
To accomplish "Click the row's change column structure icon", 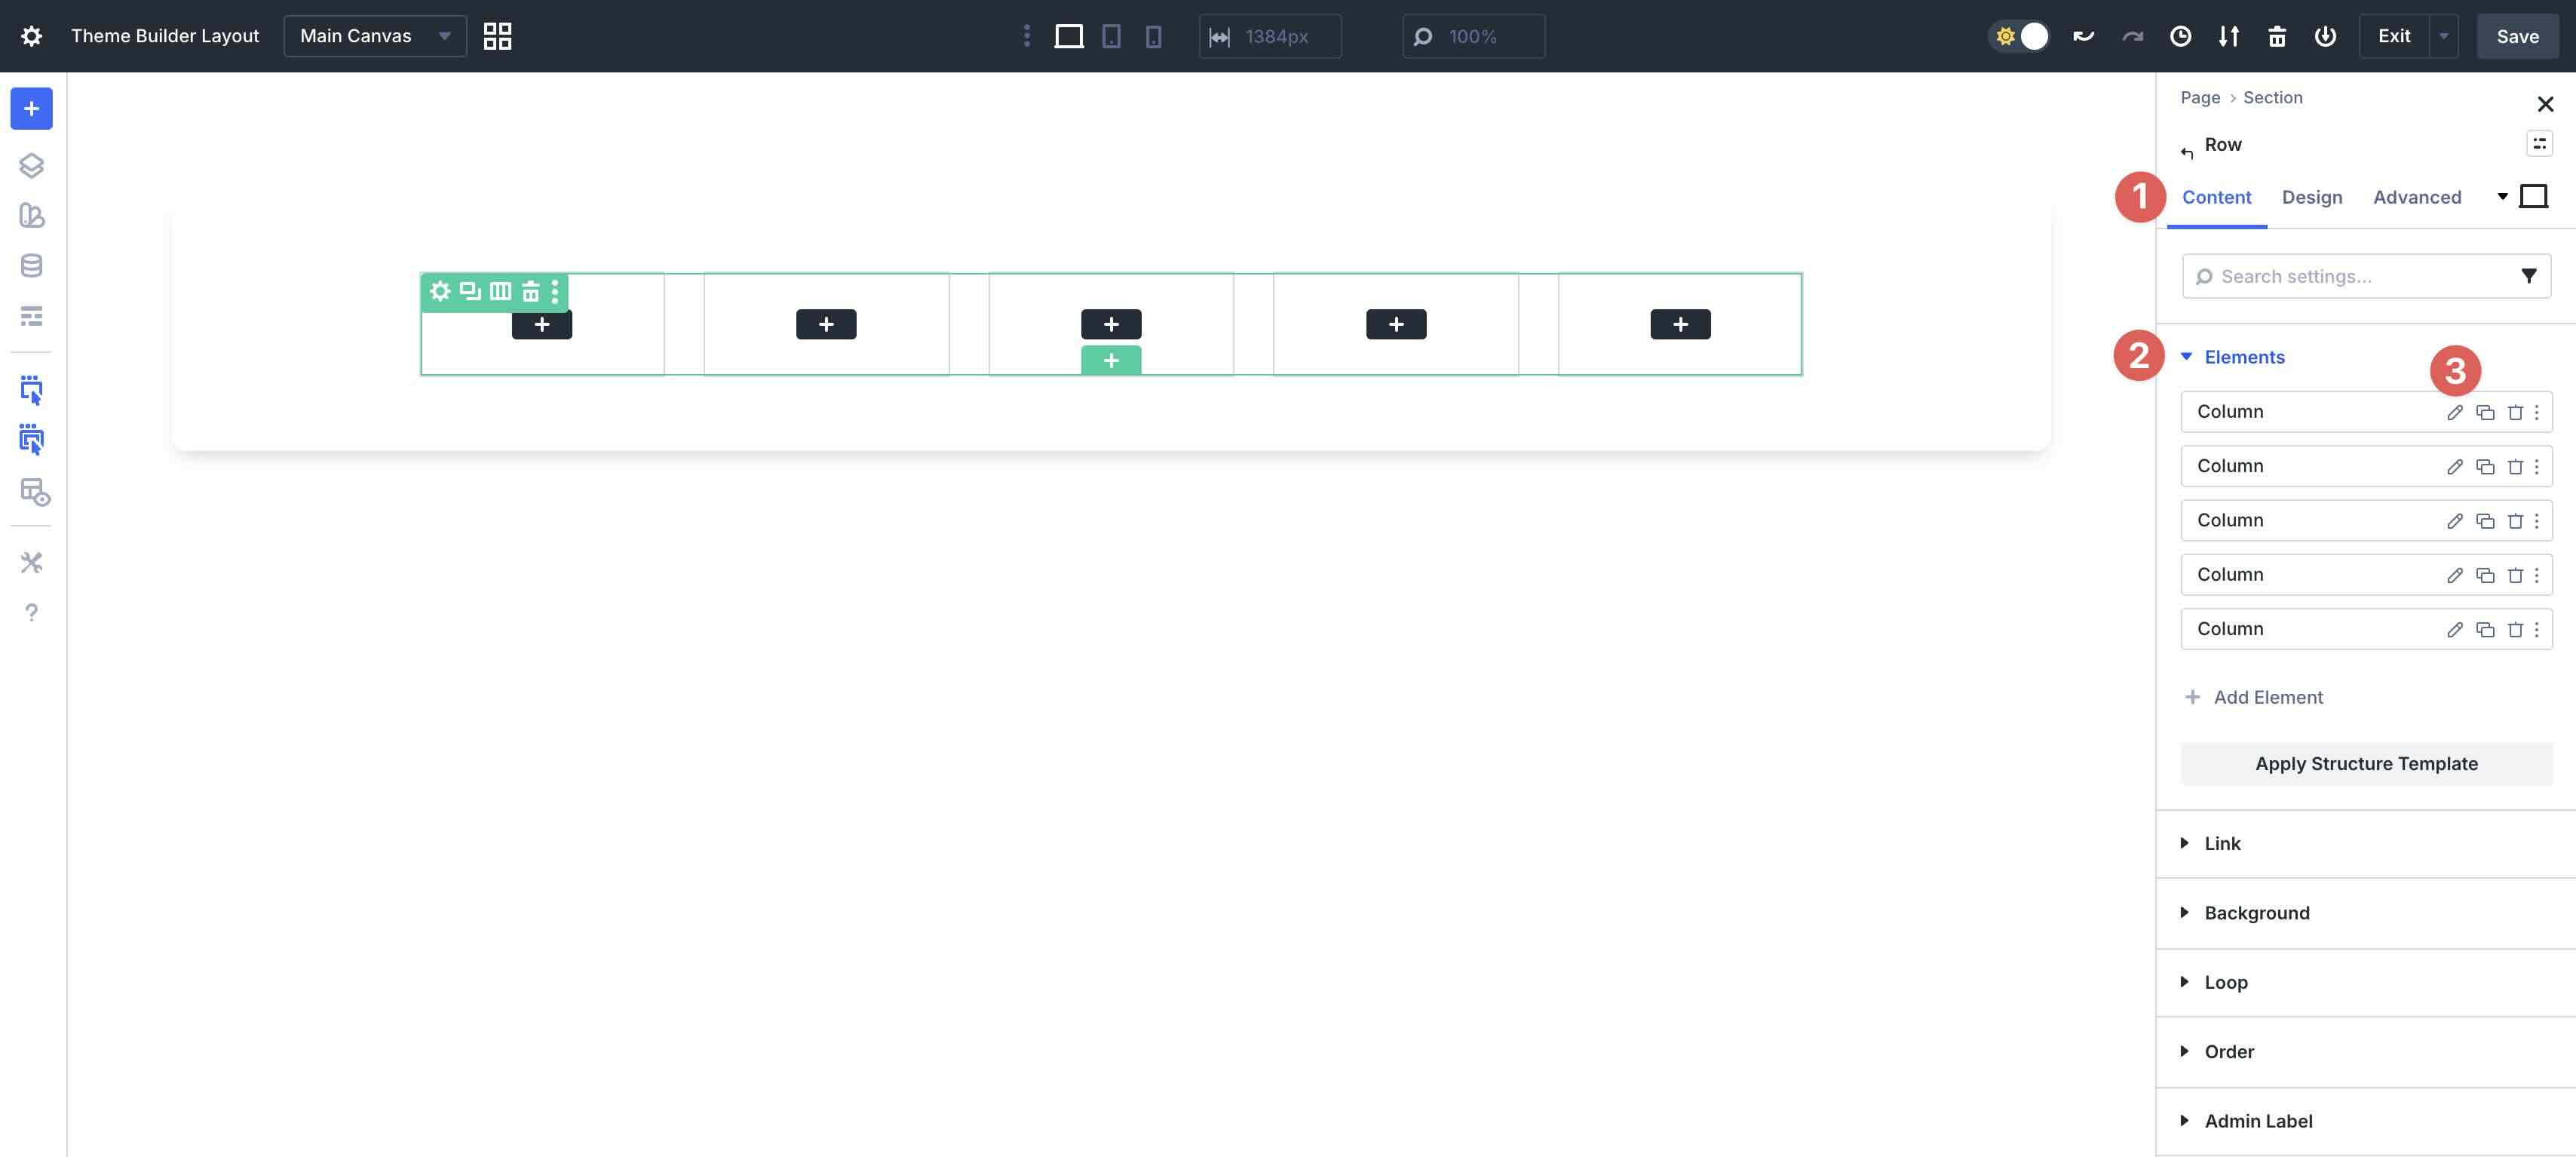I will (500, 291).
